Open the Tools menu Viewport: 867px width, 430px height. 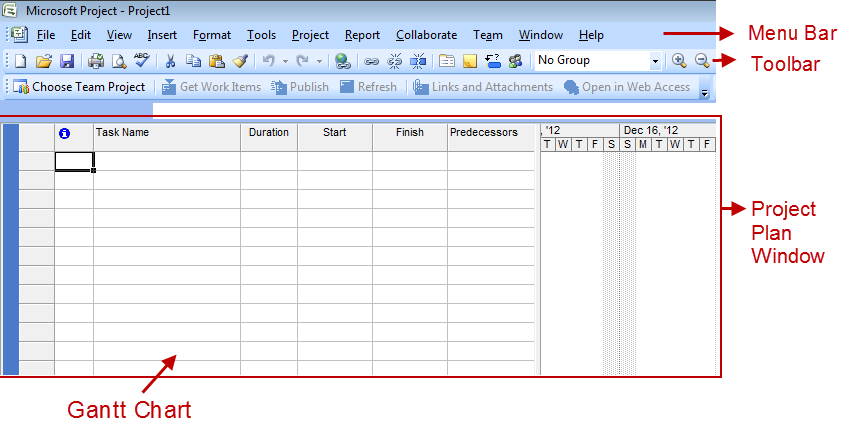coord(262,35)
